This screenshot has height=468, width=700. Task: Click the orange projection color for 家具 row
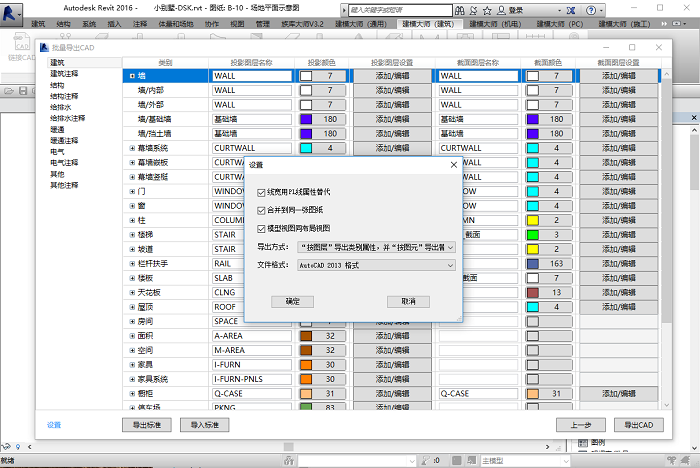(306, 365)
